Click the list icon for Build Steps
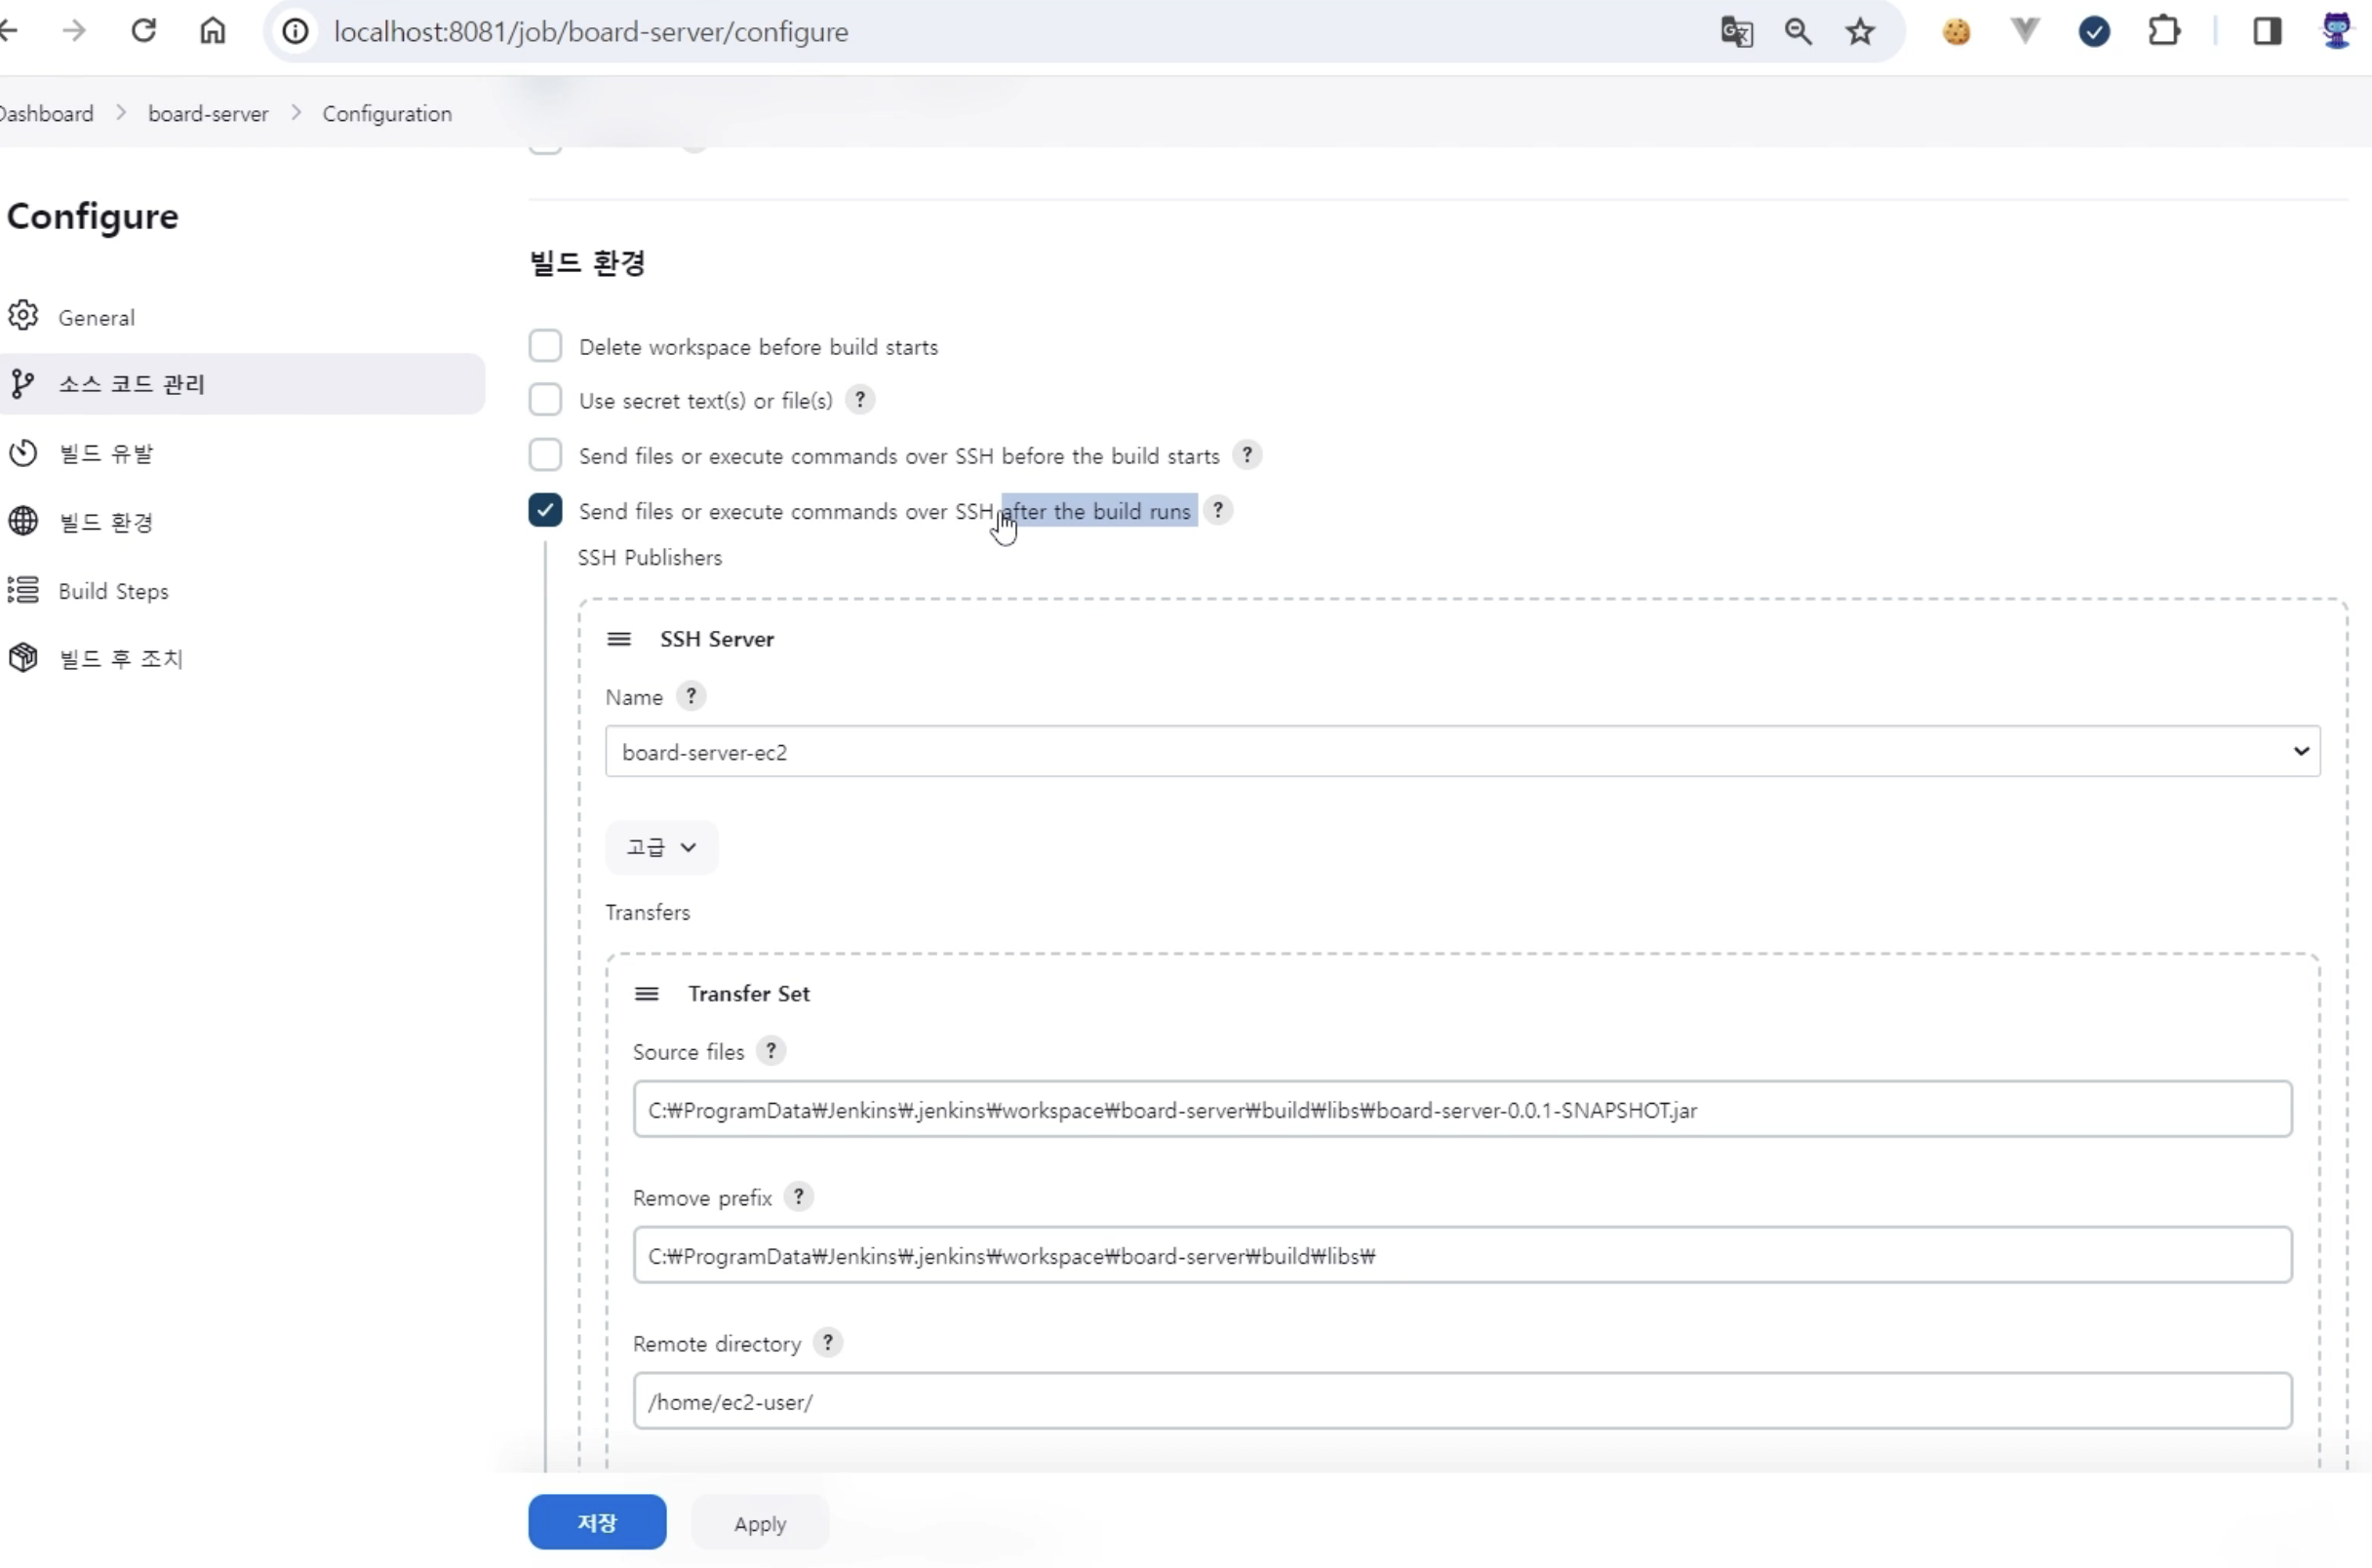This screenshot has height=1568, width=2372. tap(23, 590)
